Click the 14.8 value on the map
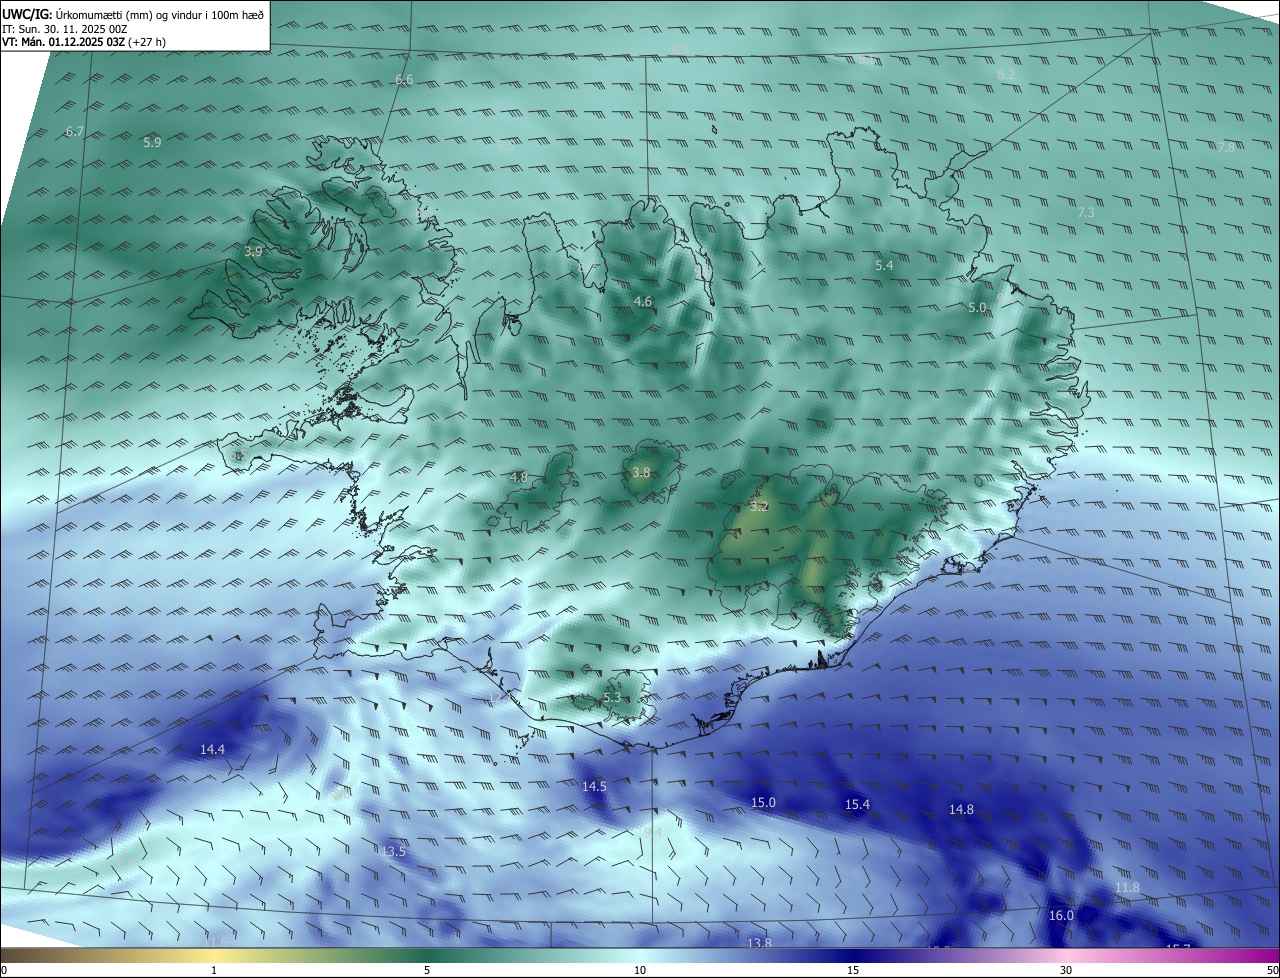1280x978 pixels. click(x=961, y=809)
